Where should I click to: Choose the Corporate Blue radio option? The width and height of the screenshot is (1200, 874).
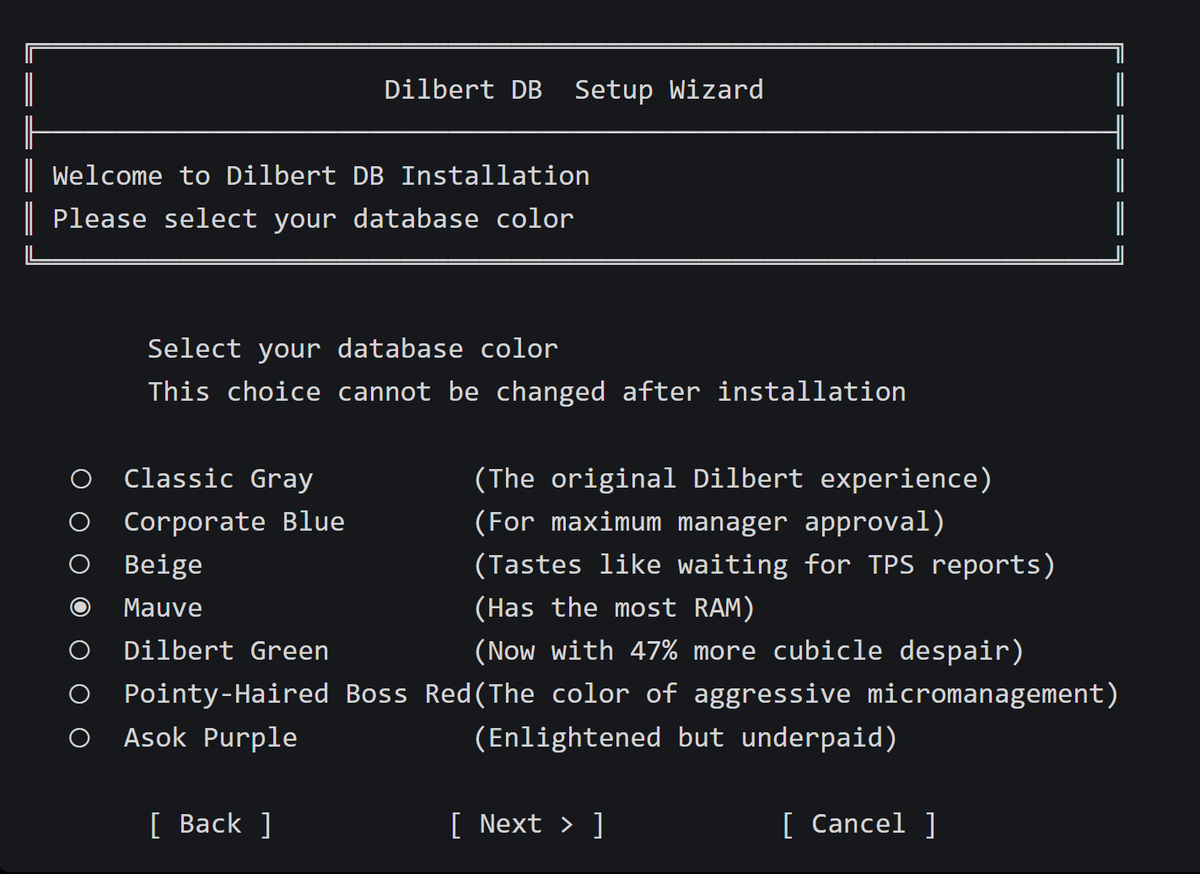click(81, 522)
